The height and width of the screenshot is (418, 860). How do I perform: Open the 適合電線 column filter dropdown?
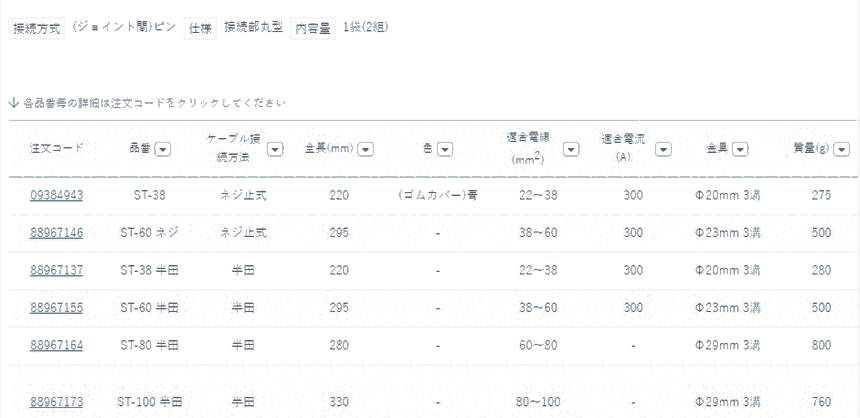point(571,149)
